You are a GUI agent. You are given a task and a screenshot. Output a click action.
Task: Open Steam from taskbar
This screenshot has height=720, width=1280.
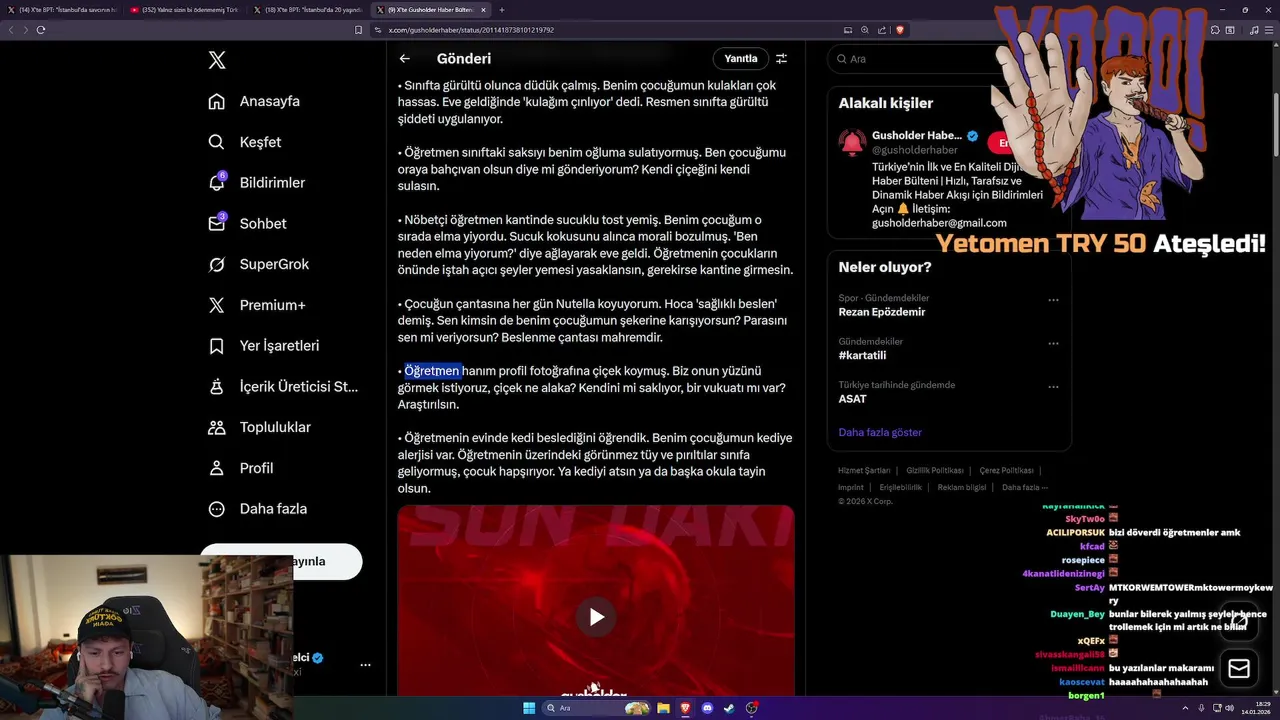(729, 708)
